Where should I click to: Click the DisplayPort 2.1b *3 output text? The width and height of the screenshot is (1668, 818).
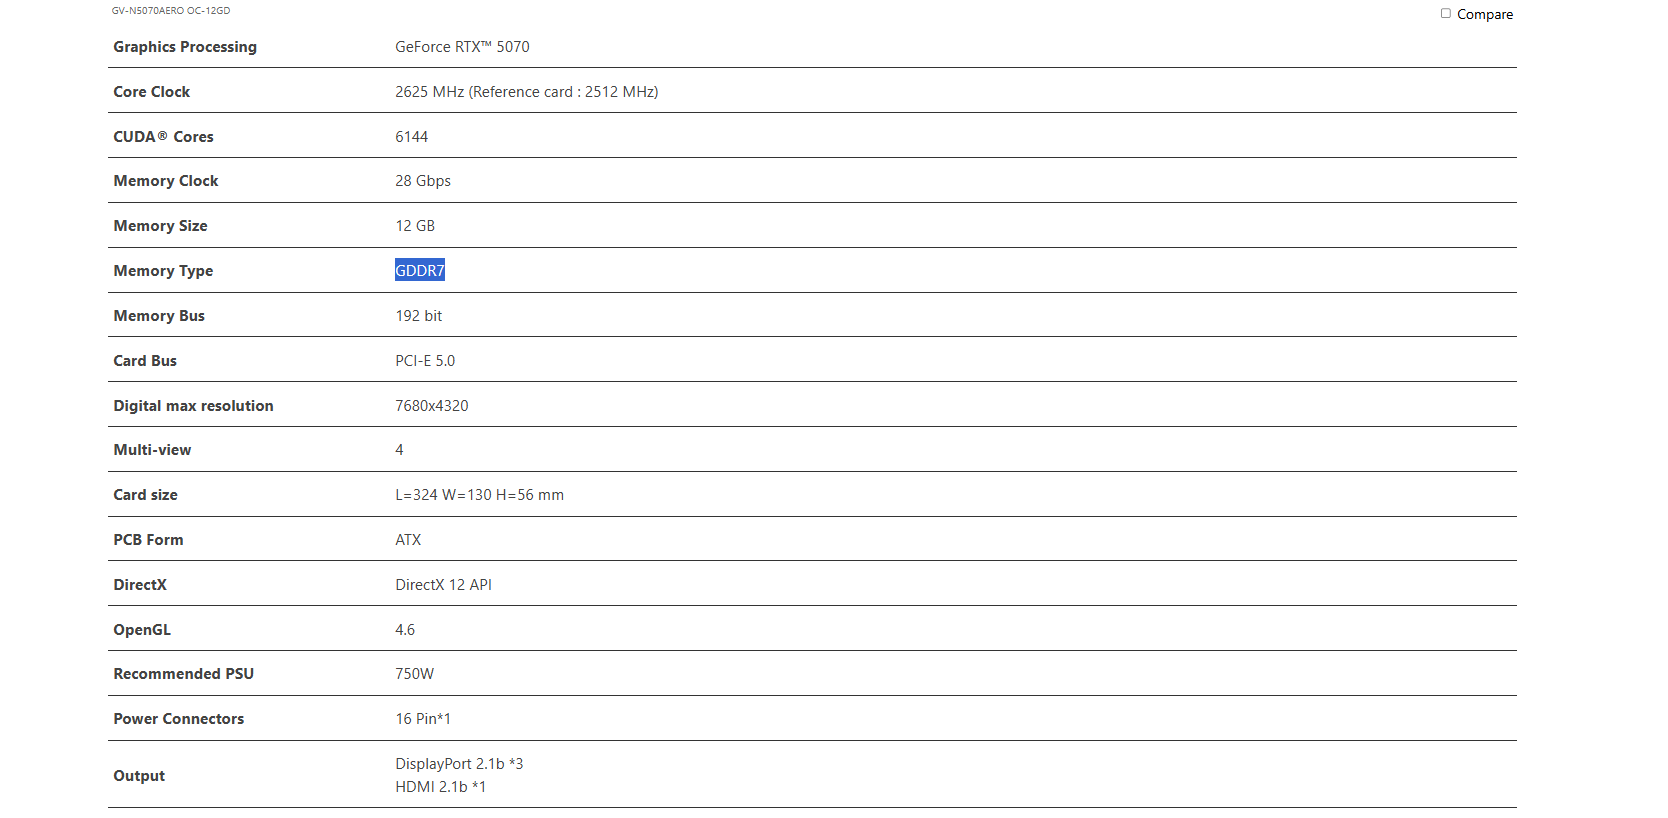[459, 764]
